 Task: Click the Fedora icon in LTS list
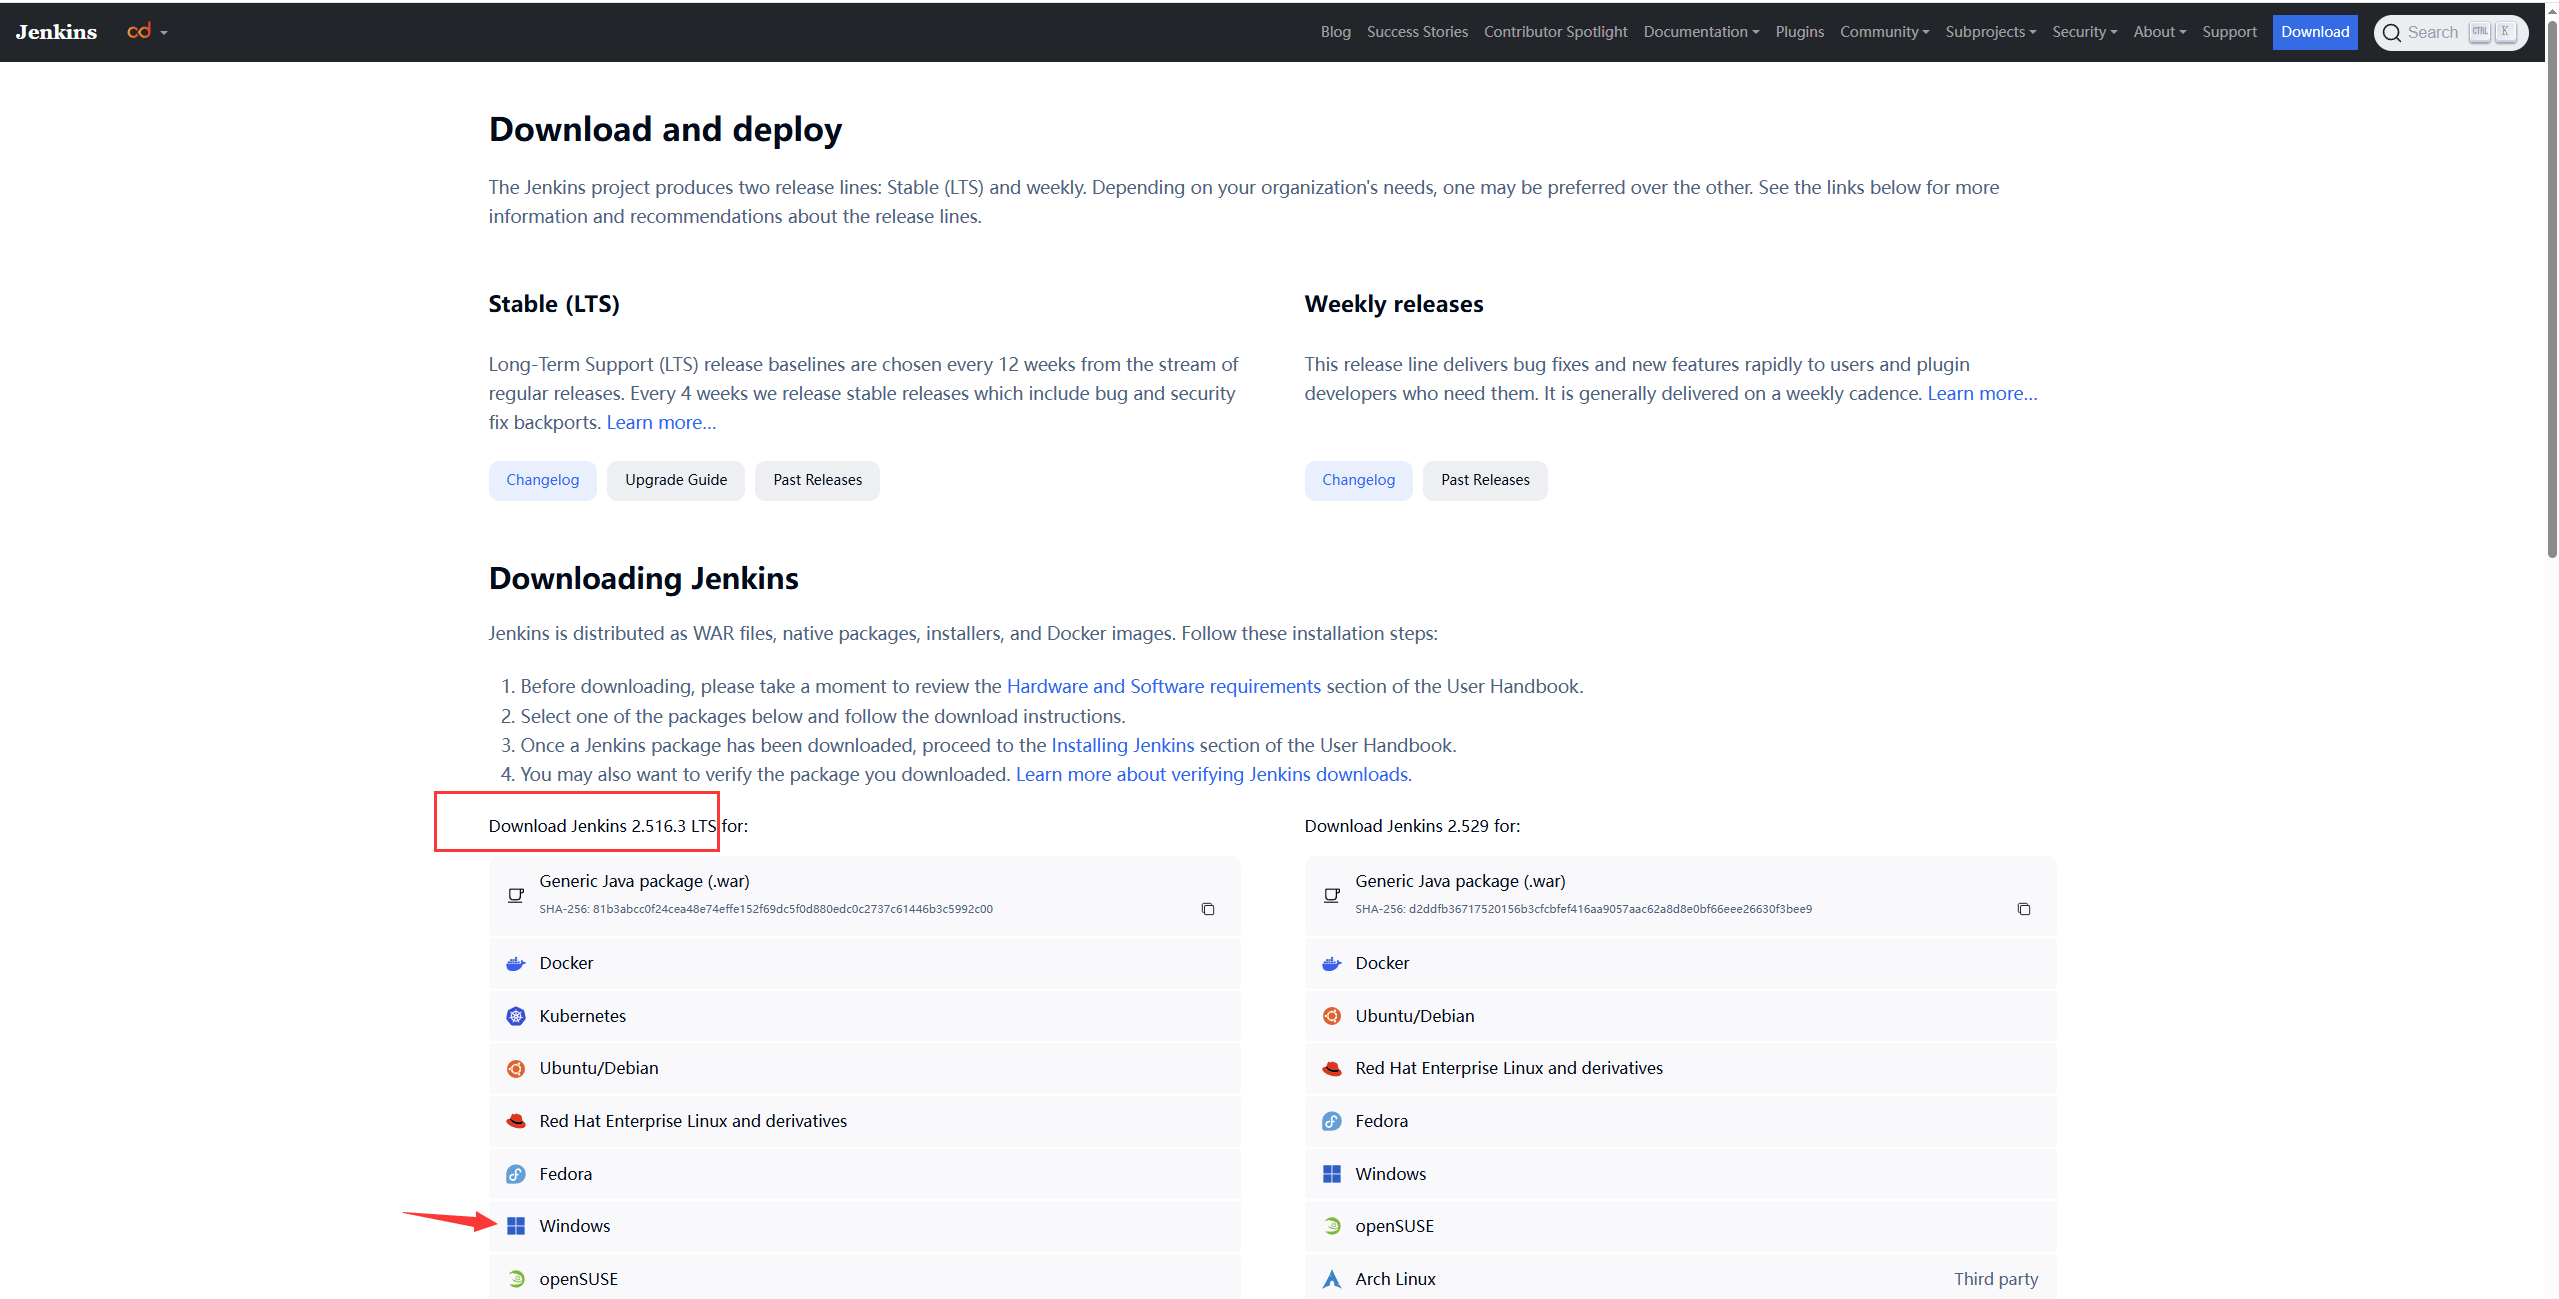coord(516,1174)
